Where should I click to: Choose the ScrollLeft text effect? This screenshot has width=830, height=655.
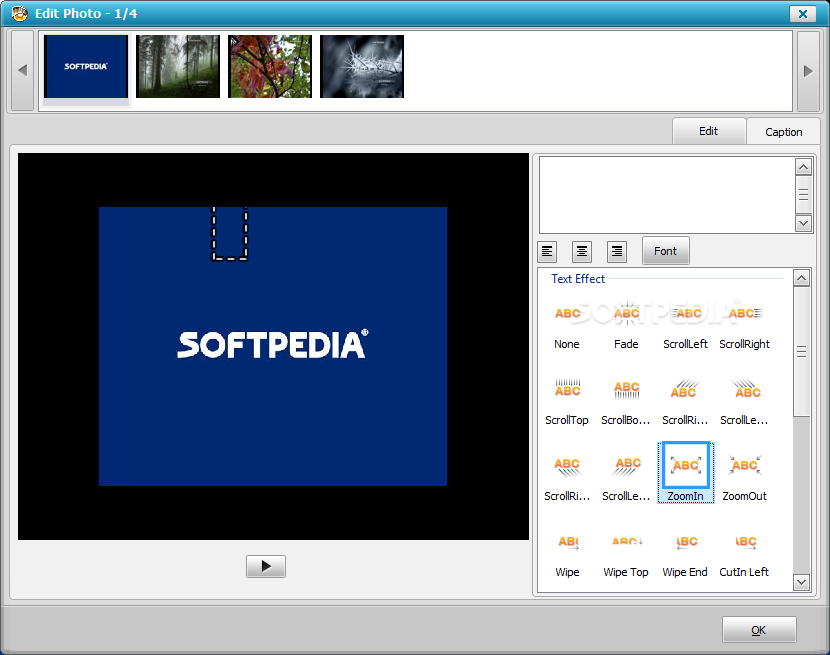point(685,324)
